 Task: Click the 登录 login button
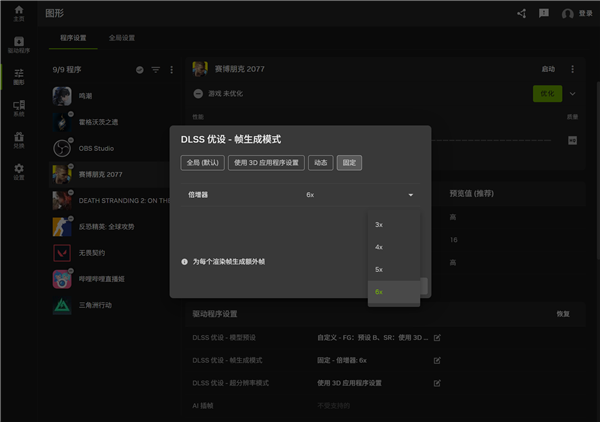point(577,14)
